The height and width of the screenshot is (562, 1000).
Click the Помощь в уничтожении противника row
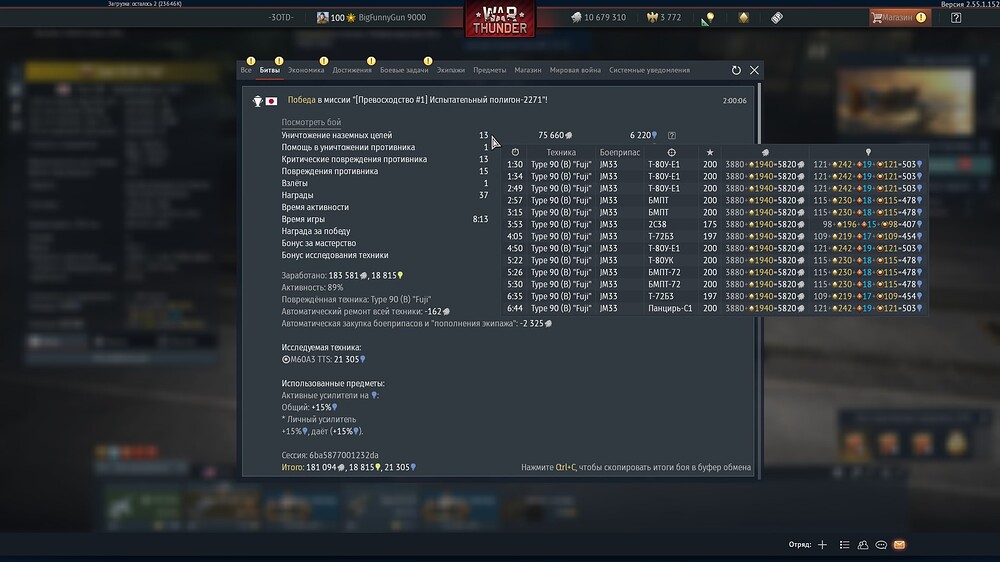pyautogui.click(x=385, y=147)
